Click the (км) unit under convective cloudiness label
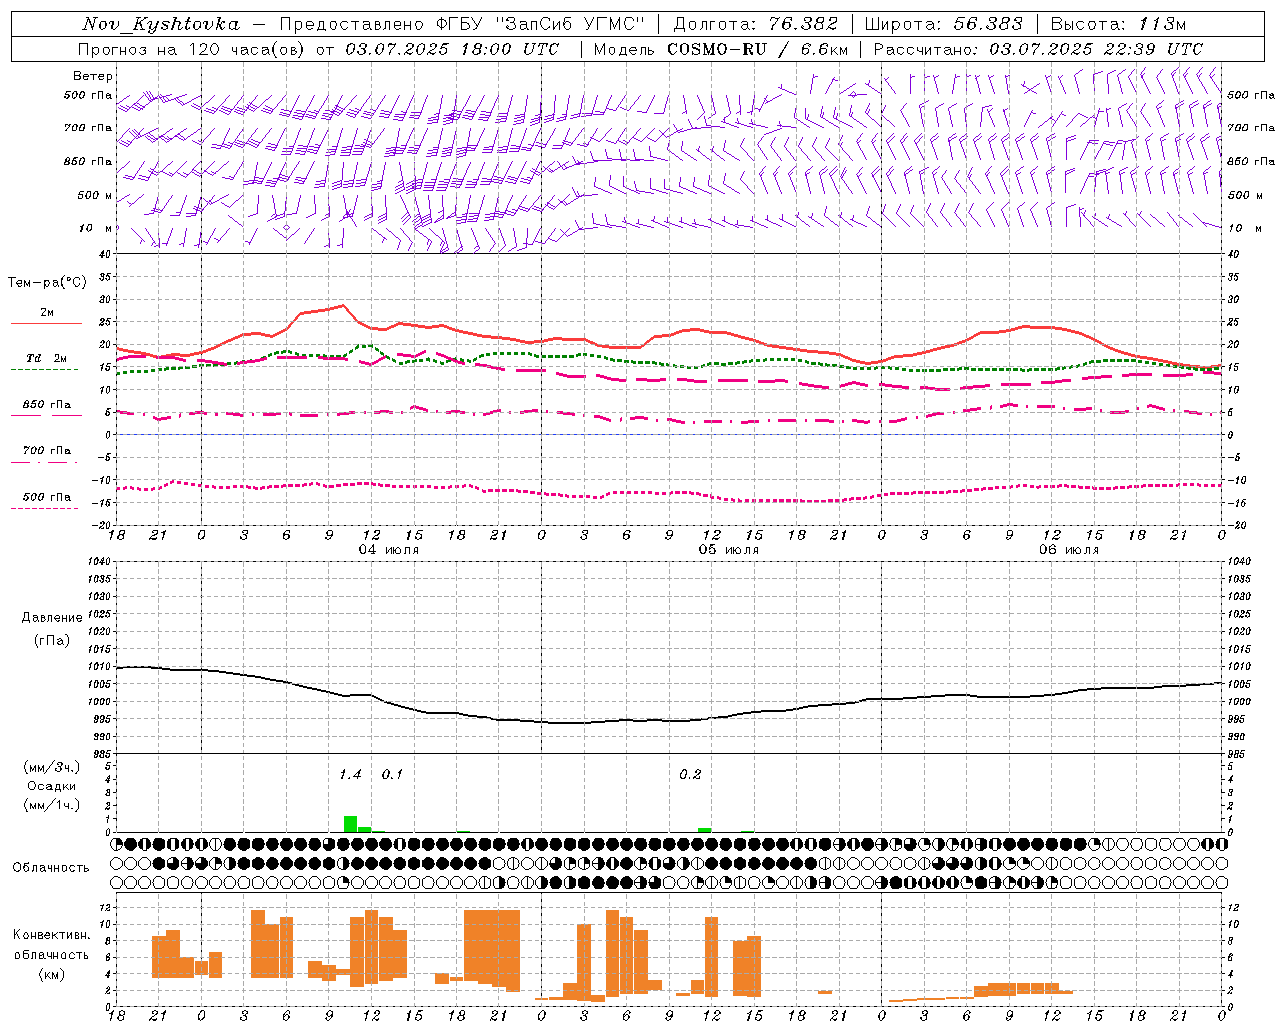The width and height of the screenshot is (1280, 1024). pos(51,974)
